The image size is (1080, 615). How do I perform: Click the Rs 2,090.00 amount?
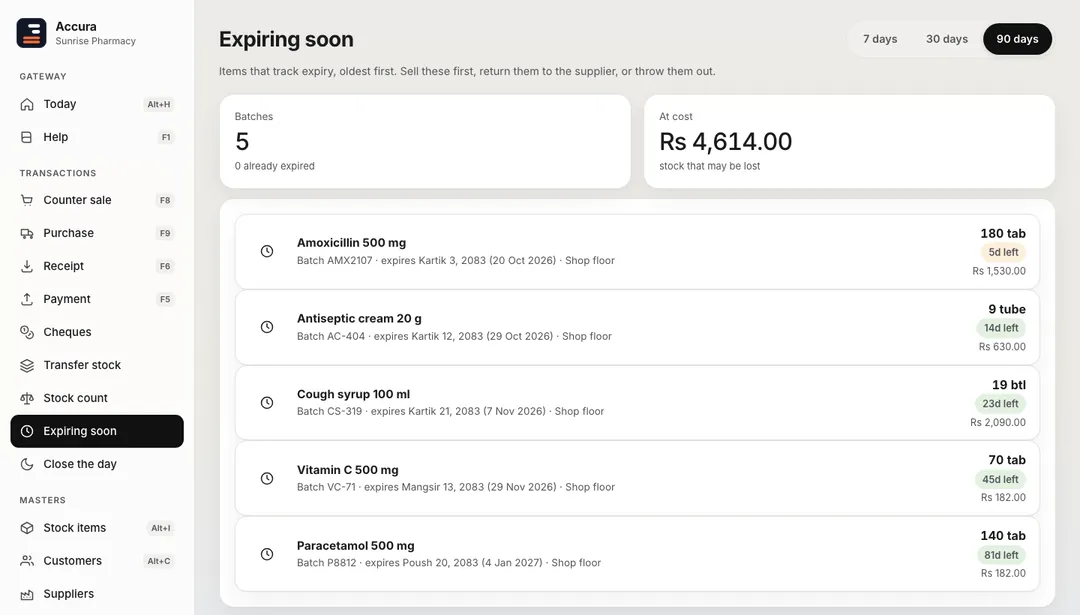pyautogui.click(x=997, y=422)
